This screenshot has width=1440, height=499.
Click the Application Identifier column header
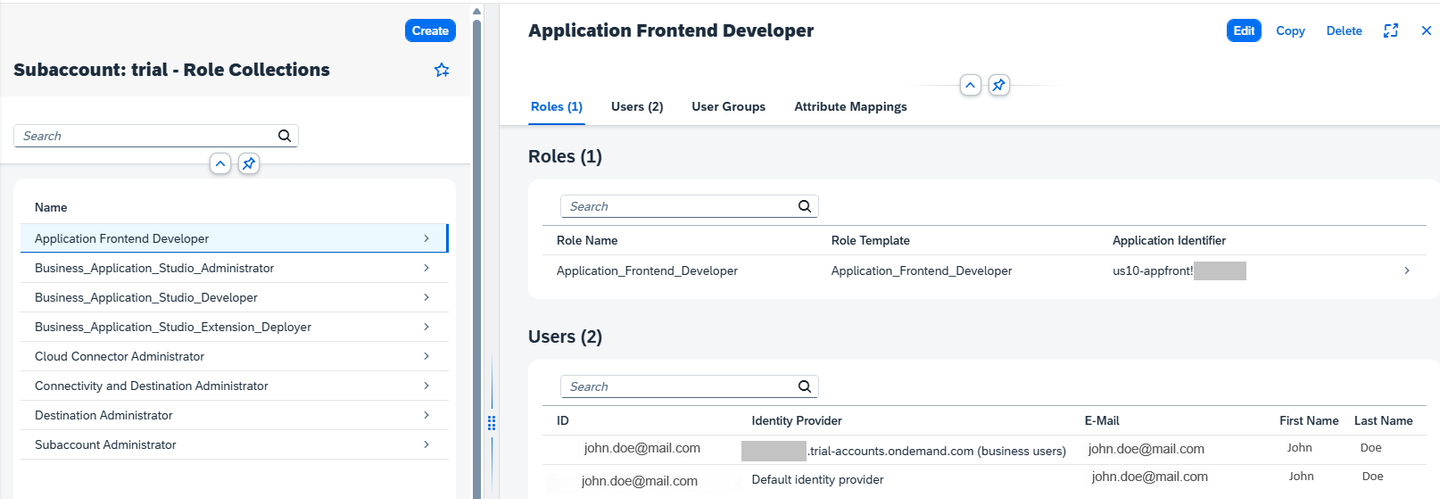pyautogui.click(x=1169, y=241)
